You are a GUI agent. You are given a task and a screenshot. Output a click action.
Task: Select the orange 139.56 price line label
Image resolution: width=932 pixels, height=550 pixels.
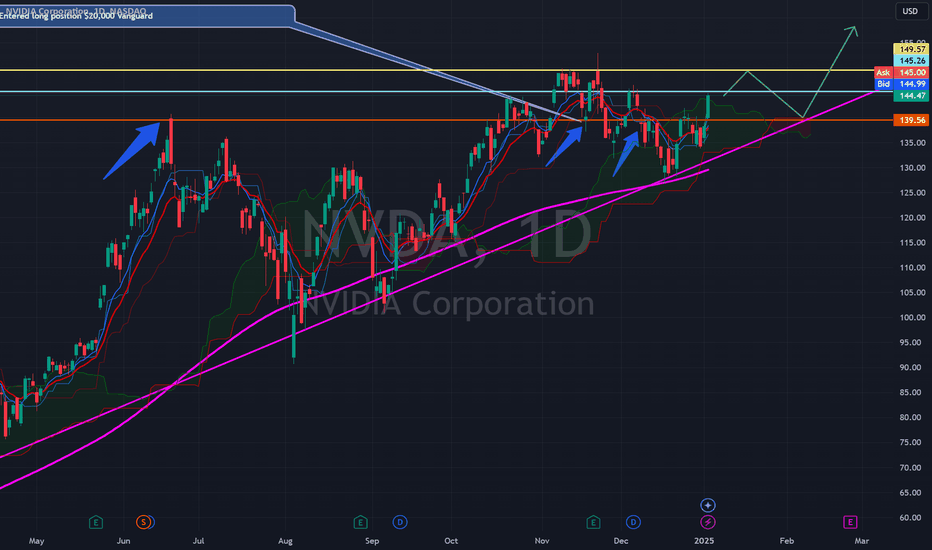pos(911,120)
